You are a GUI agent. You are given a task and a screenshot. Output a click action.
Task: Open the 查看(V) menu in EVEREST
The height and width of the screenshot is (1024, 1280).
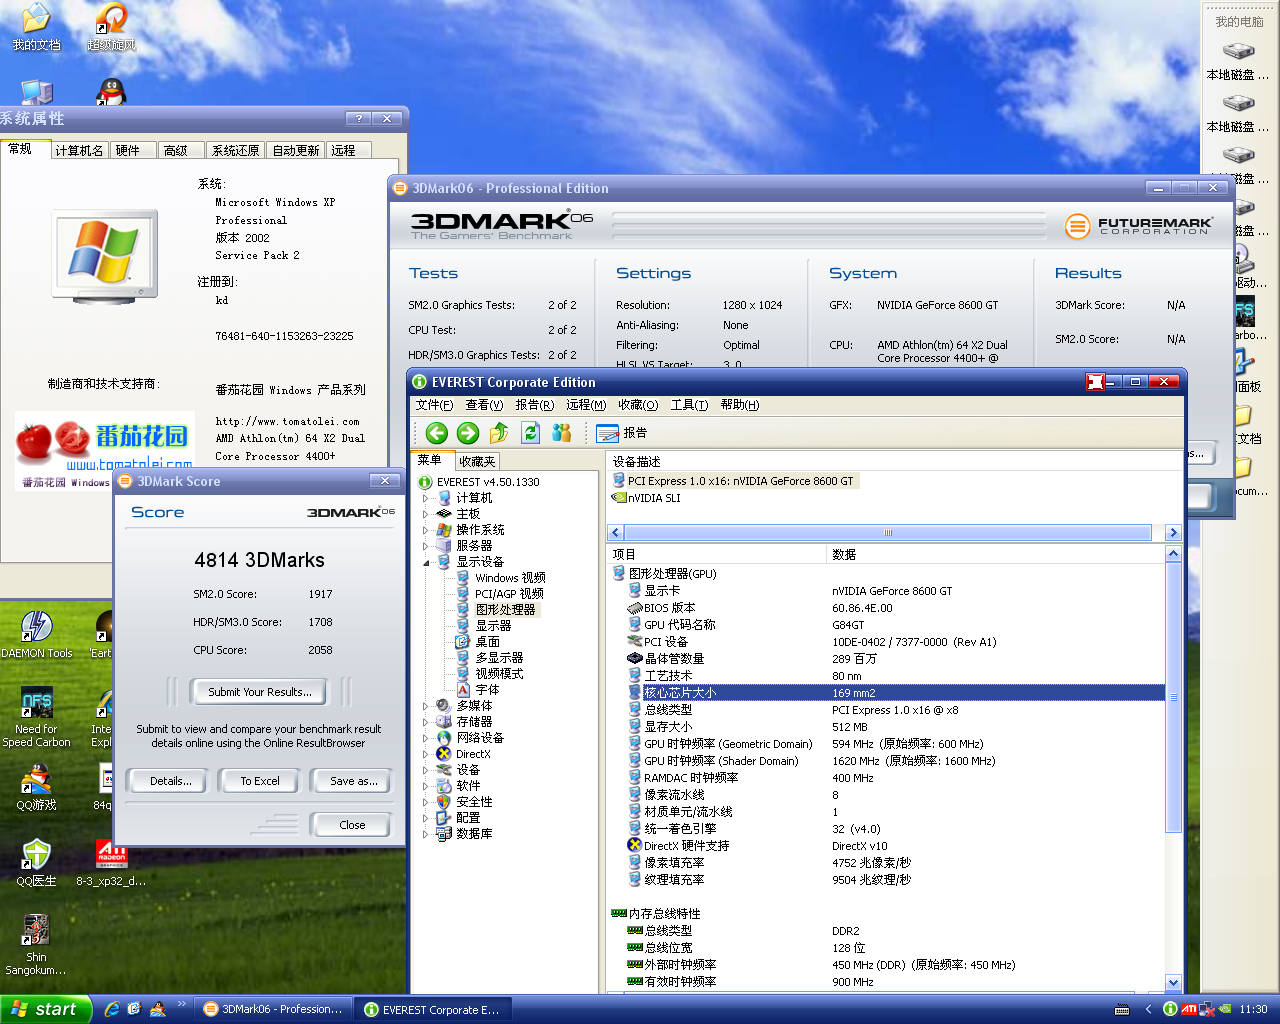484,405
